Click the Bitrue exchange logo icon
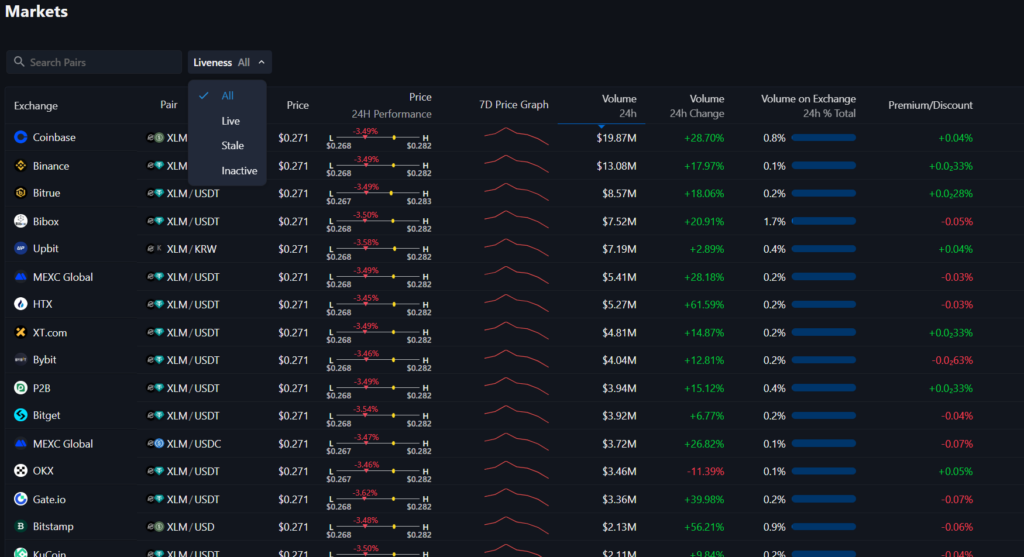 coord(21,193)
